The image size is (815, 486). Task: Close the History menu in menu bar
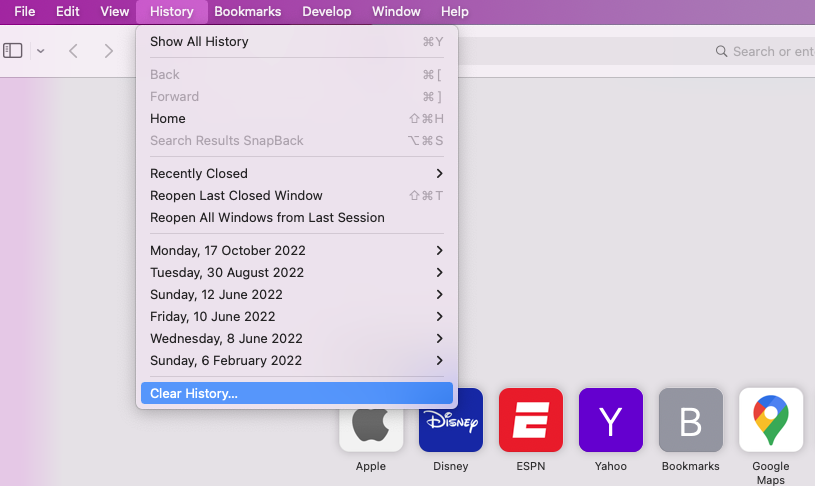pyautogui.click(x=172, y=11)
